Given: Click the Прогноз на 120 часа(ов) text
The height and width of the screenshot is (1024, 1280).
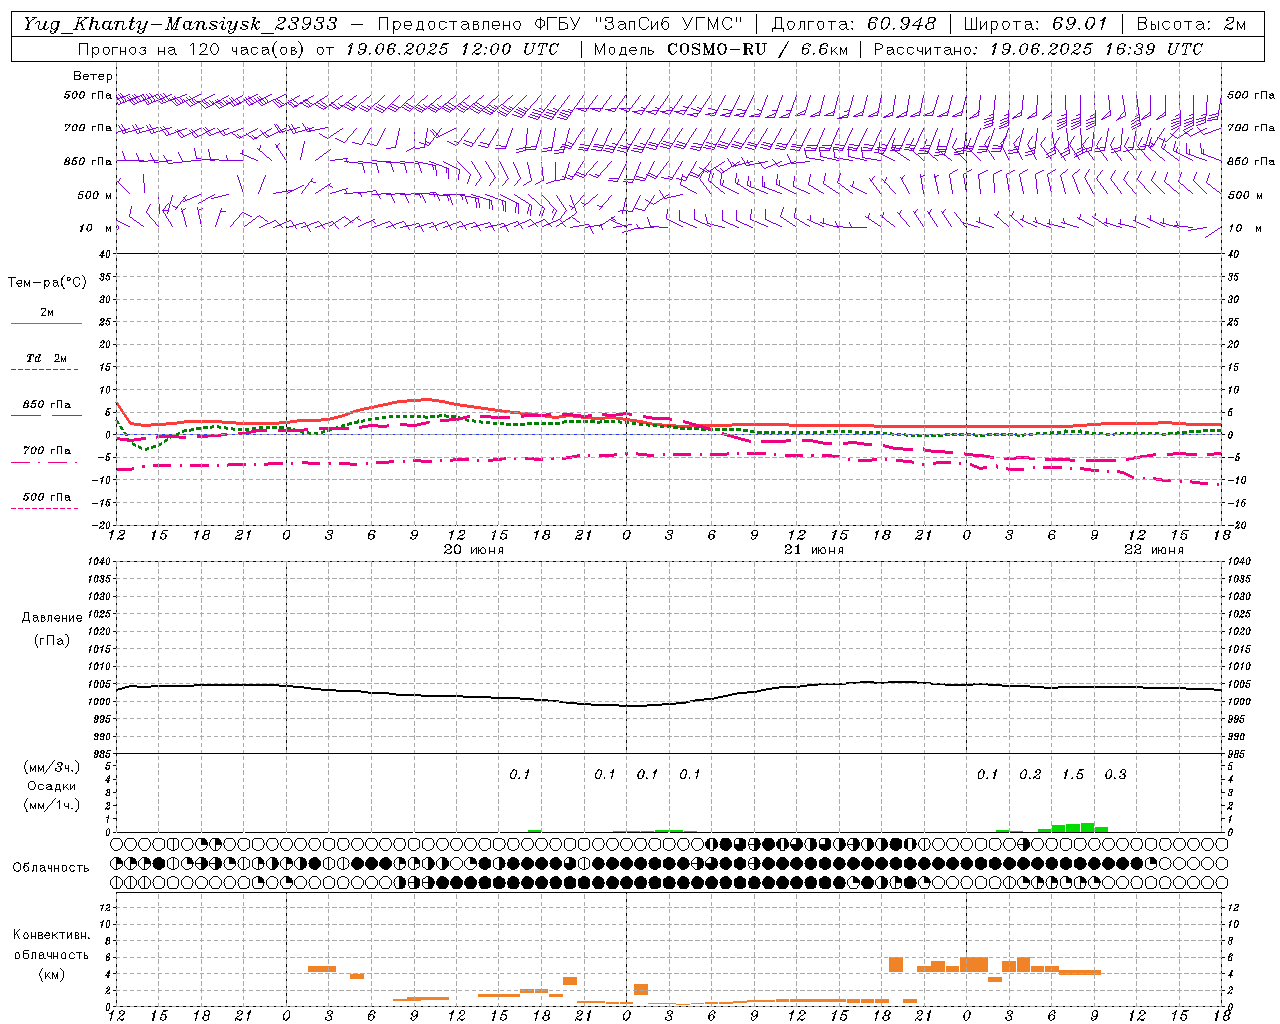Looking at the screenshot, I should click(193, 49).
